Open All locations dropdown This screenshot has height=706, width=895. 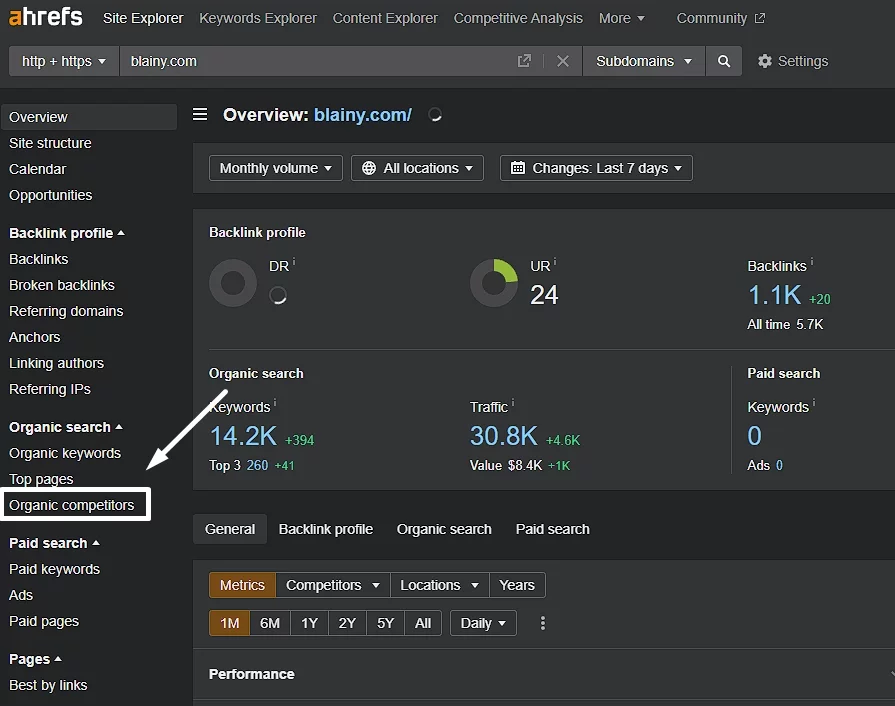pos(417,168)
